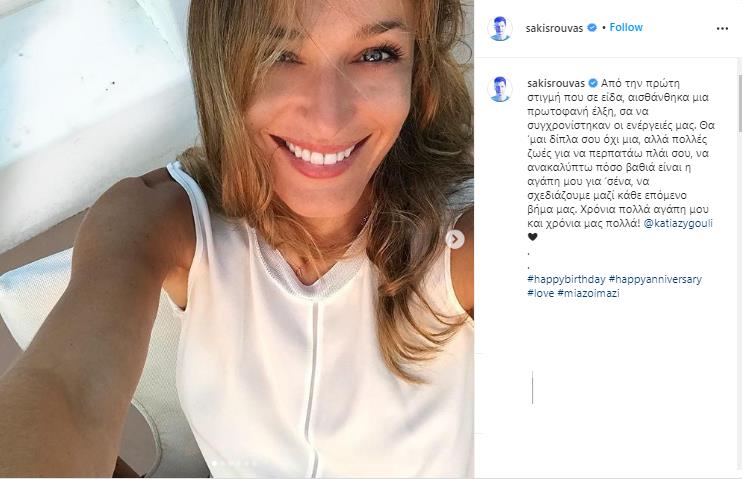This screenshot has height=479, width=742.
Task: Click the selfie photo of the woman
Action: [237, 239]
